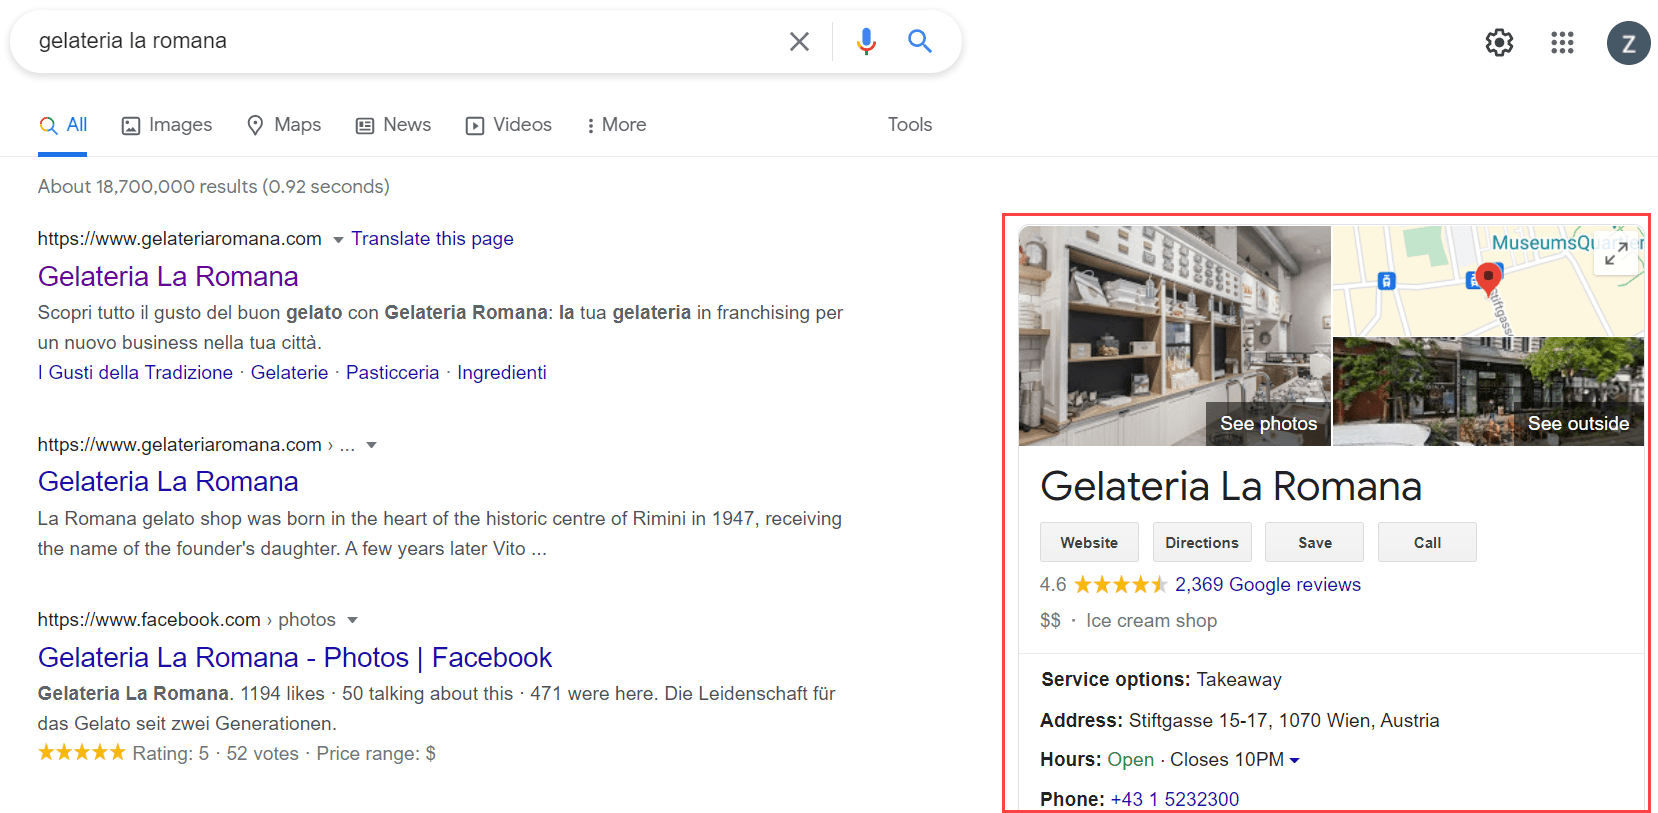Open the Ingredienti sitelink
Image resolution: width=1658 pixels, height=813 pixels.
502,373
